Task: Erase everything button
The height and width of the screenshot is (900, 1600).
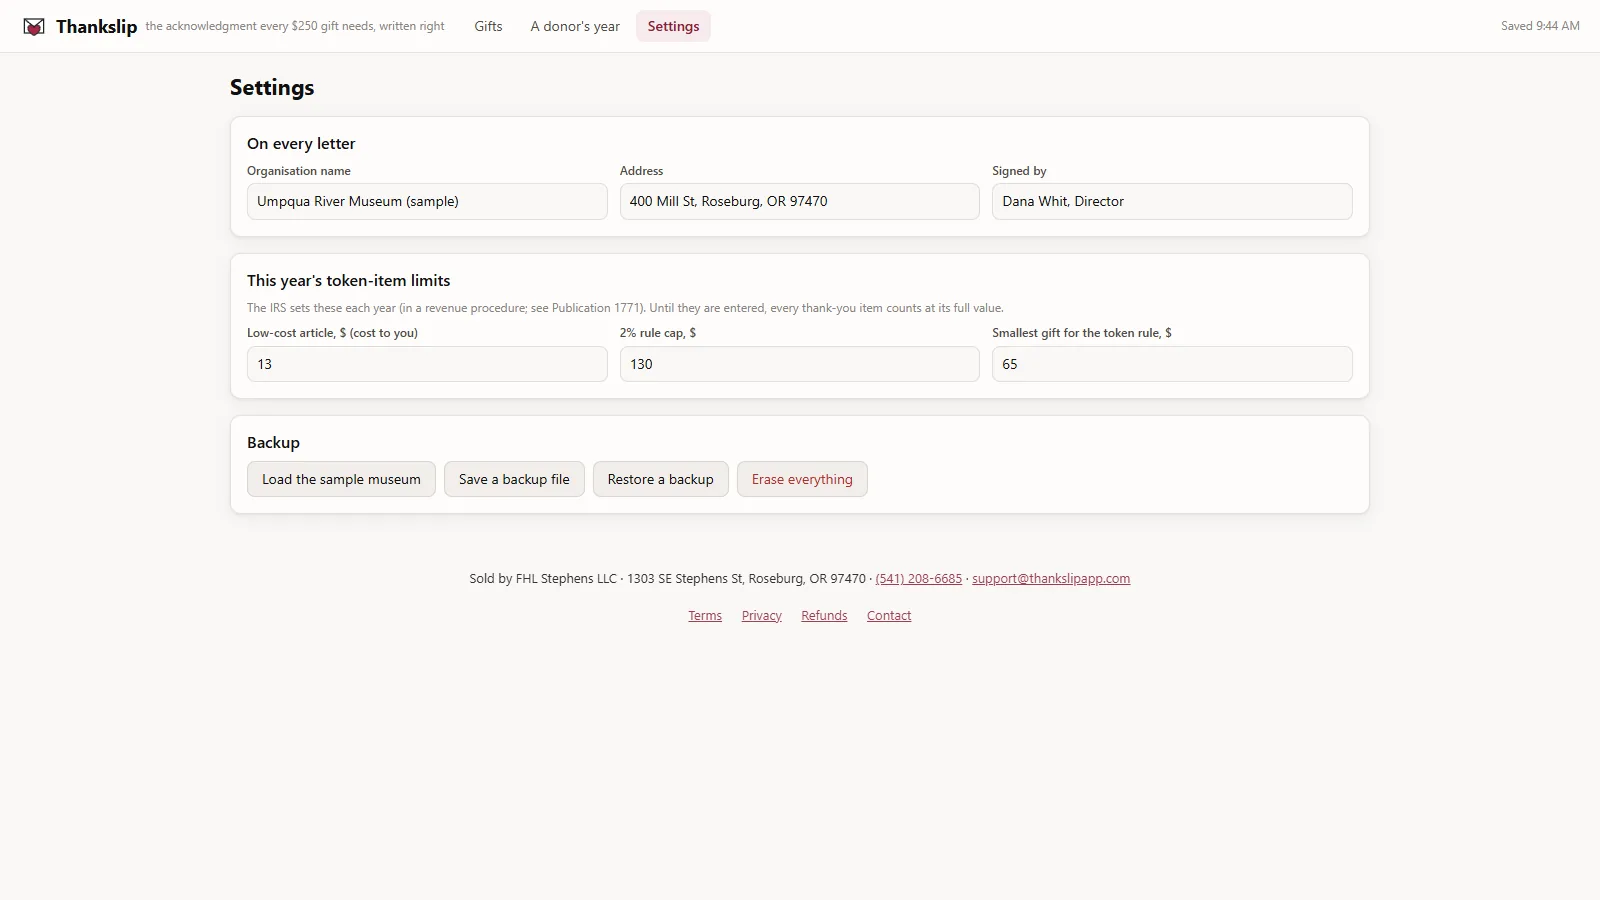Action: (x=802, y=479)
